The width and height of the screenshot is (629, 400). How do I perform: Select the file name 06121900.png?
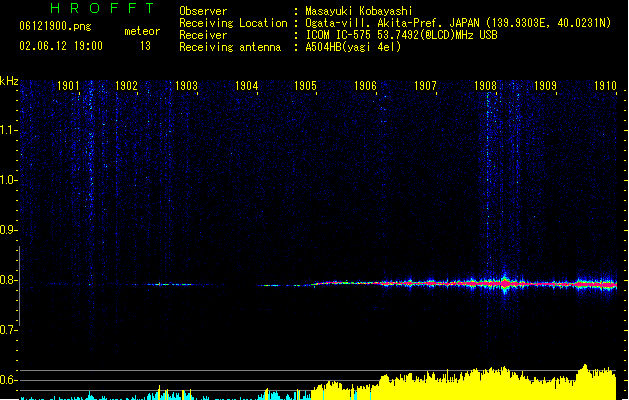point(55,26)
